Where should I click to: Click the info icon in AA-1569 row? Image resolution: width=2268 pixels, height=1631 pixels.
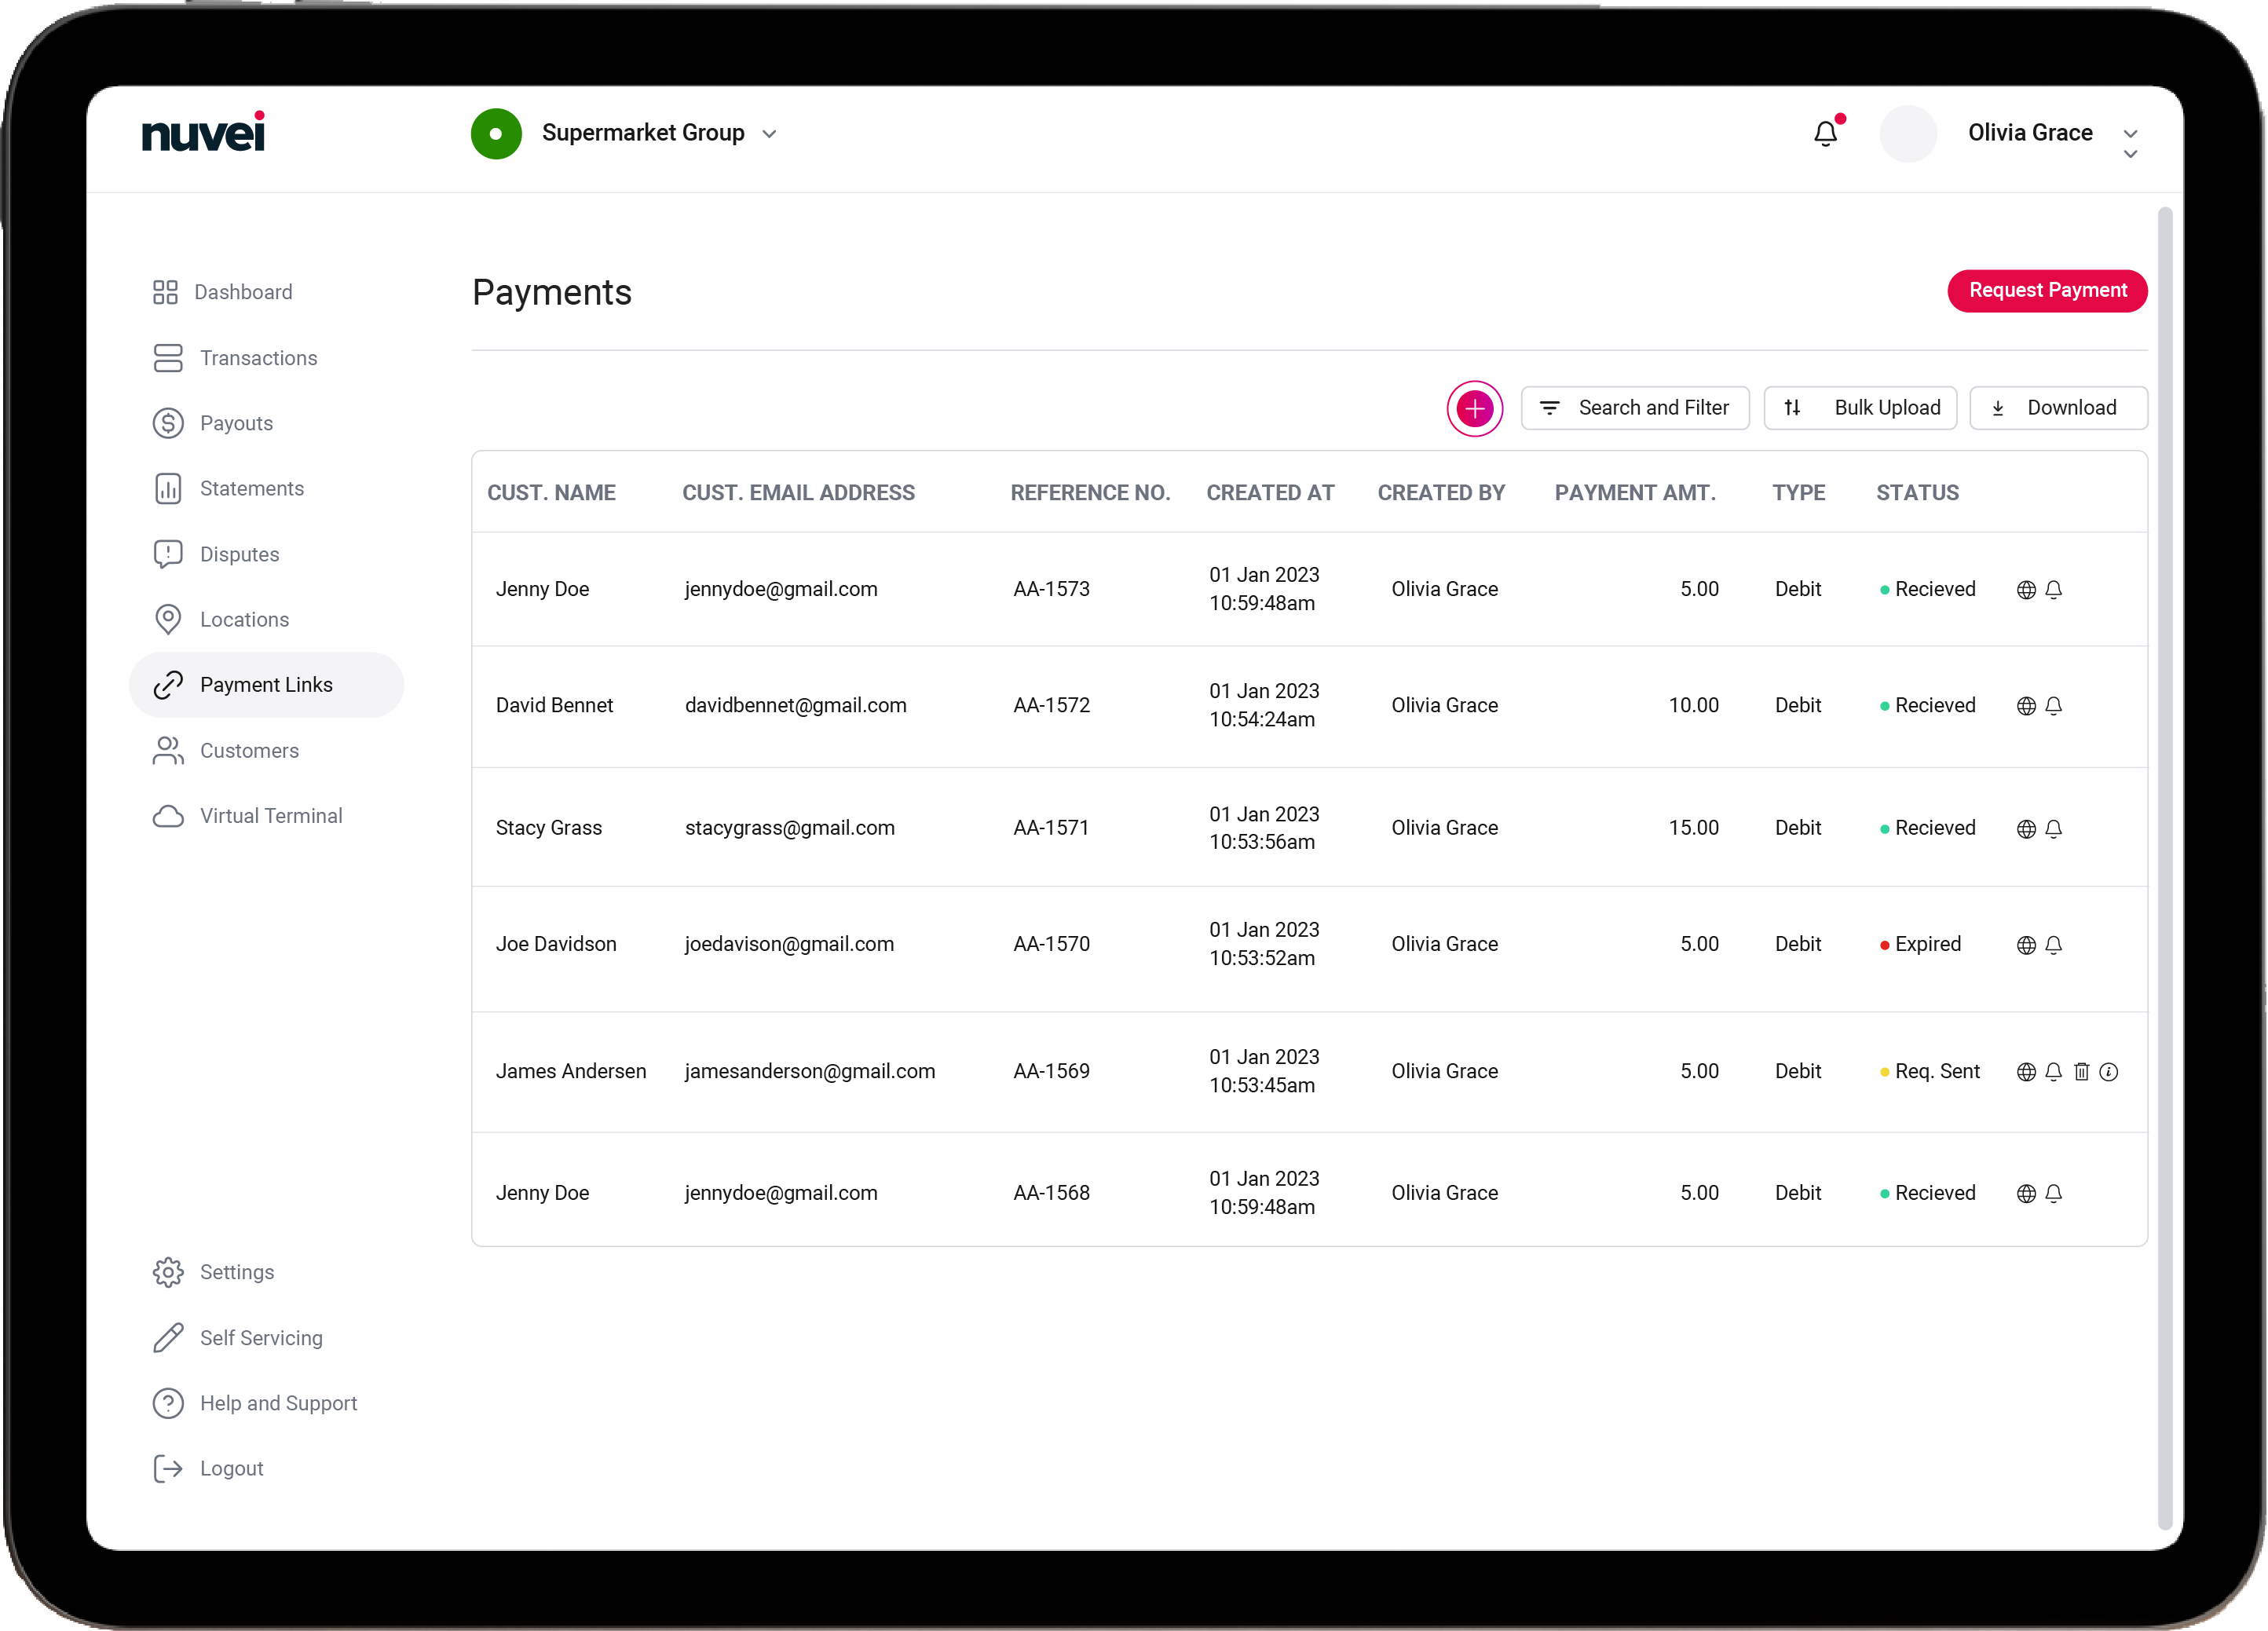(x=2109, y=1072)
